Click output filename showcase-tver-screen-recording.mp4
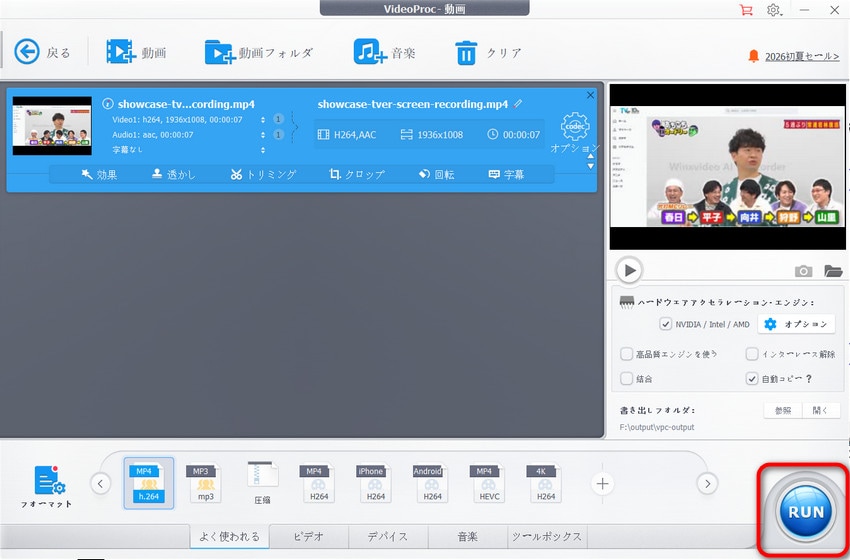This screenshot has width=850, height=560. pyautogui.click(x=413, y=104)
